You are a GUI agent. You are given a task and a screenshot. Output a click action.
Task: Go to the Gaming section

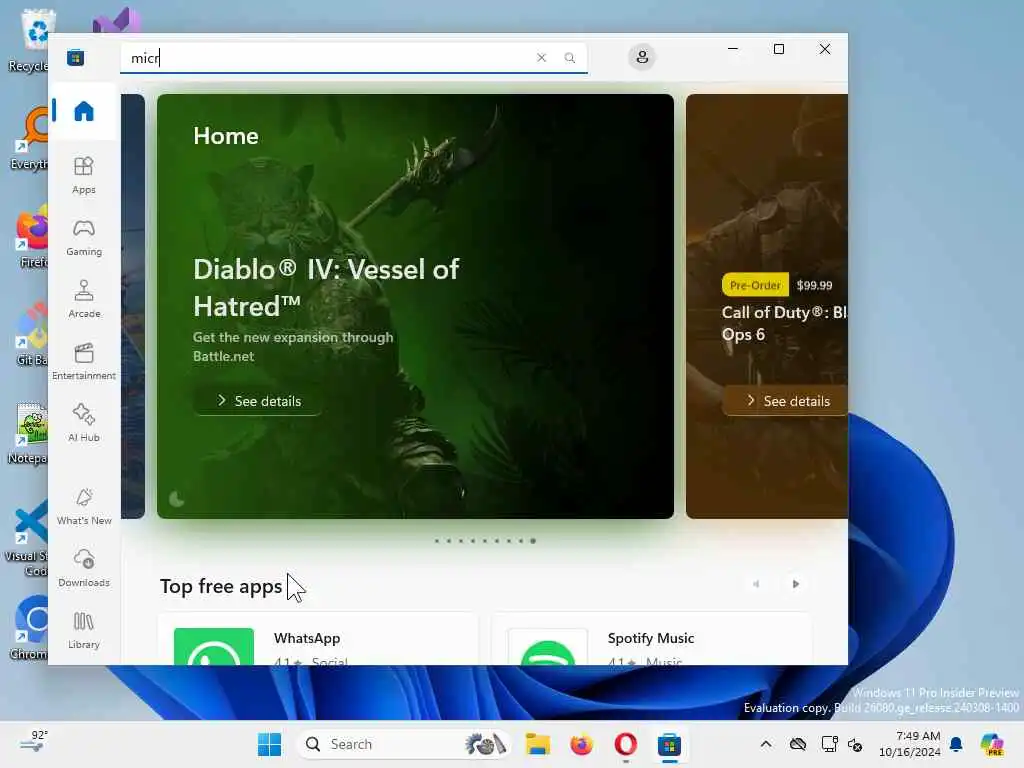click(x=84, y=237)
